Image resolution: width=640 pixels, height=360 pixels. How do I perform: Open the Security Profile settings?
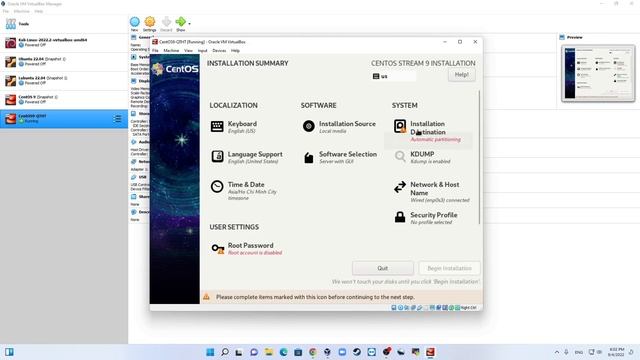click(425, 218)
